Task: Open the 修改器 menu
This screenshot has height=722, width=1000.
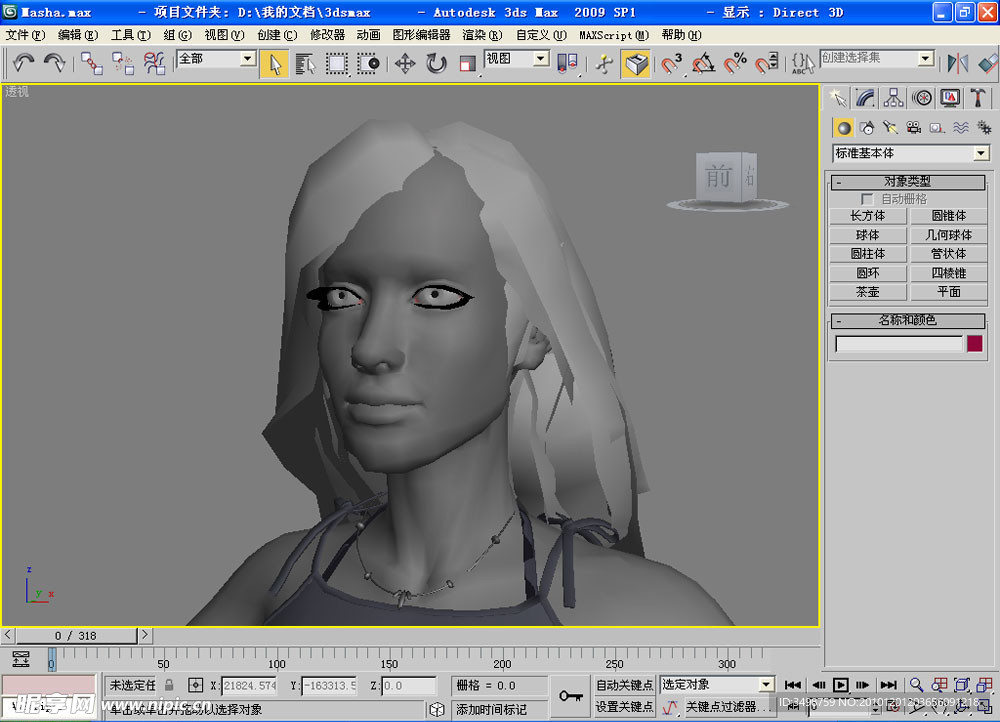Action: [327, 34]
